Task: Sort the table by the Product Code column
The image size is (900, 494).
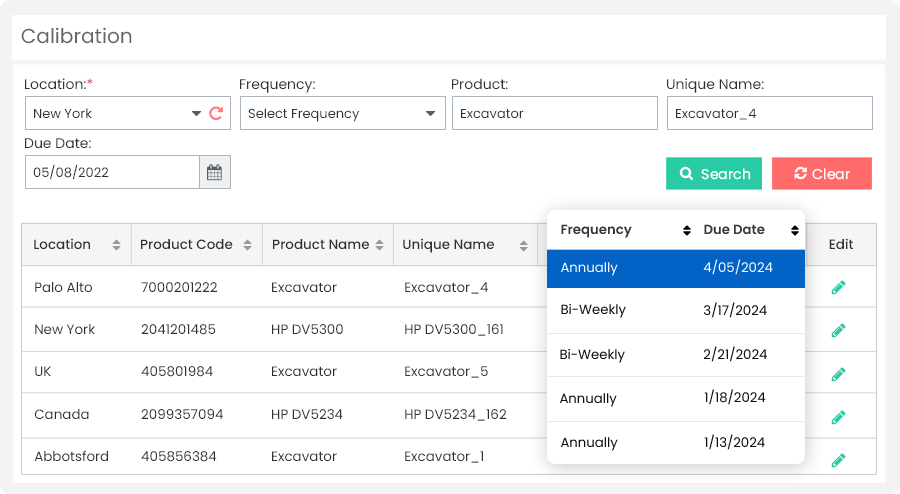Action: [x=247, y=245]
